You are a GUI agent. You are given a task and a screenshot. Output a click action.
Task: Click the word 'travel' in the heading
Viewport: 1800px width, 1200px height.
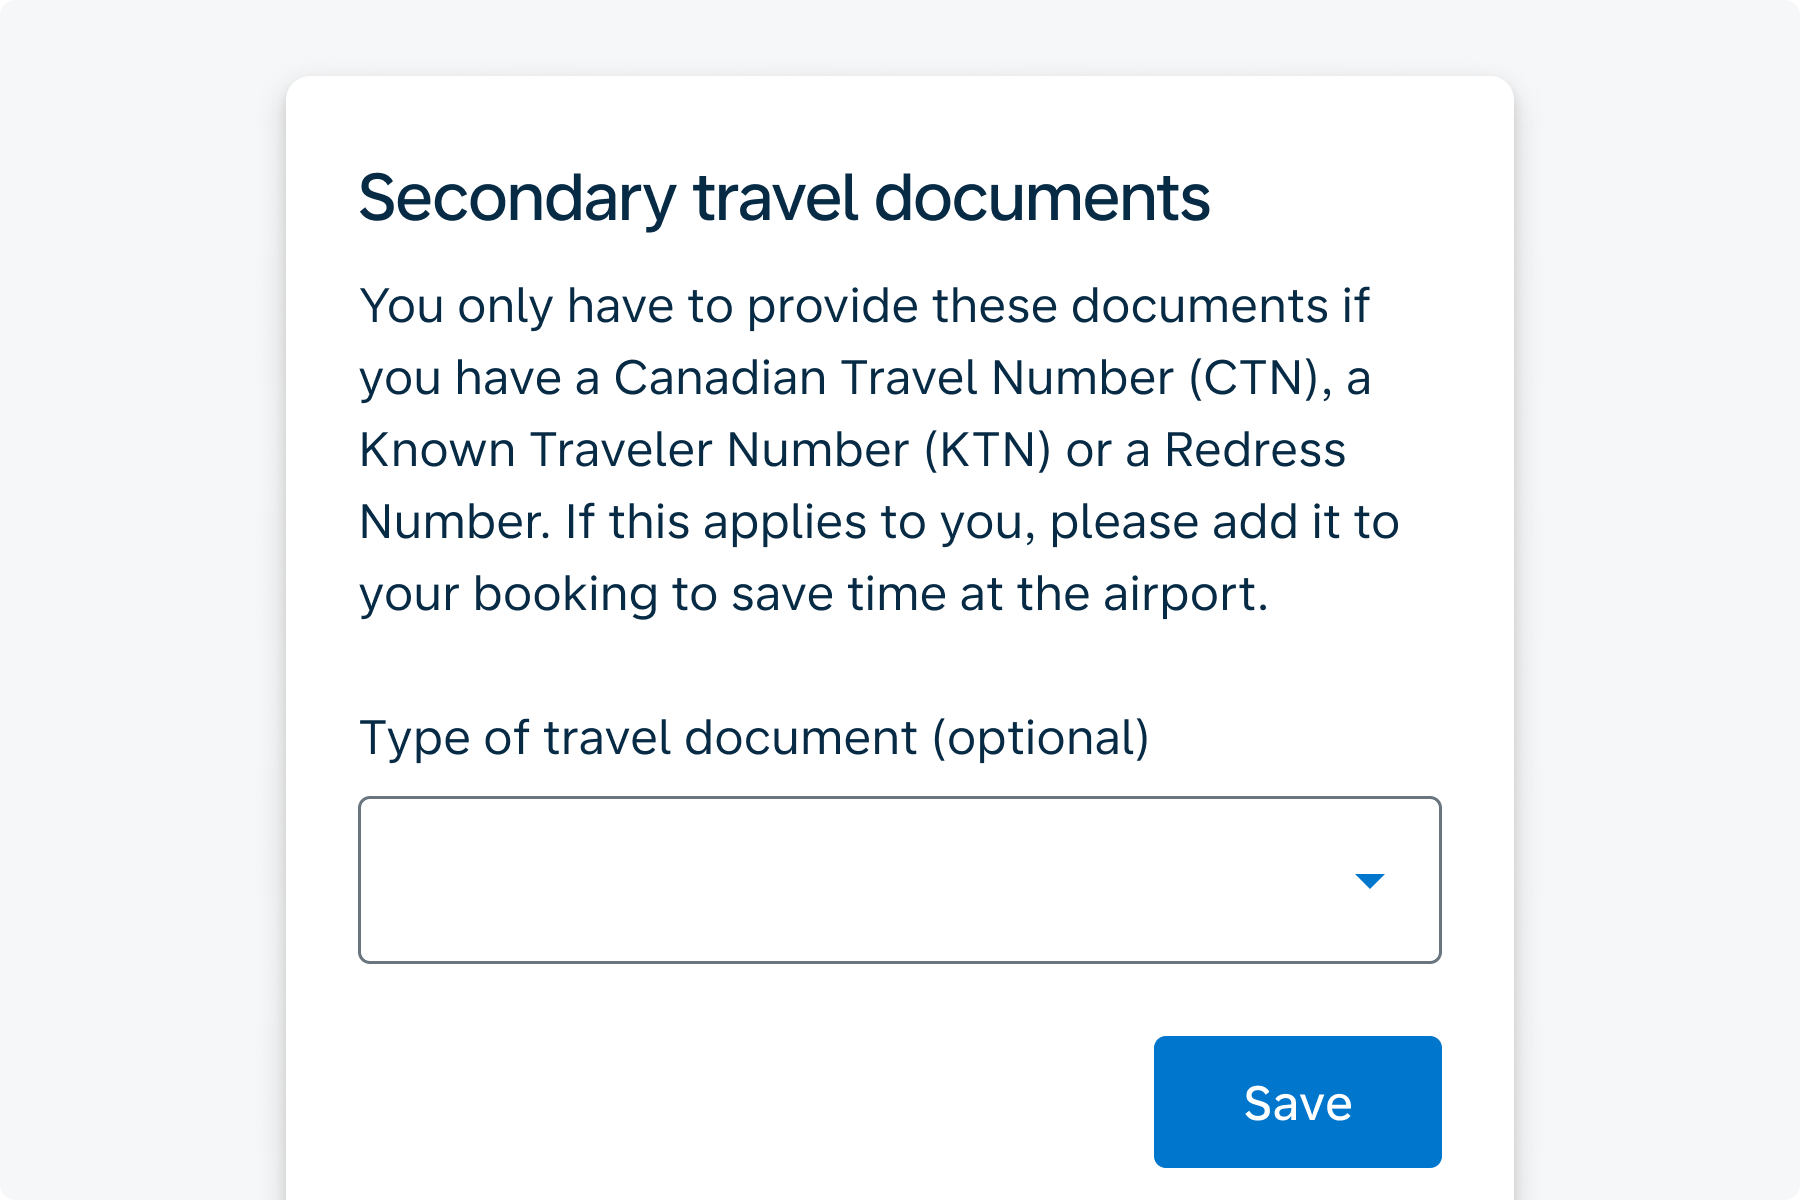click(x=775, y=197)
